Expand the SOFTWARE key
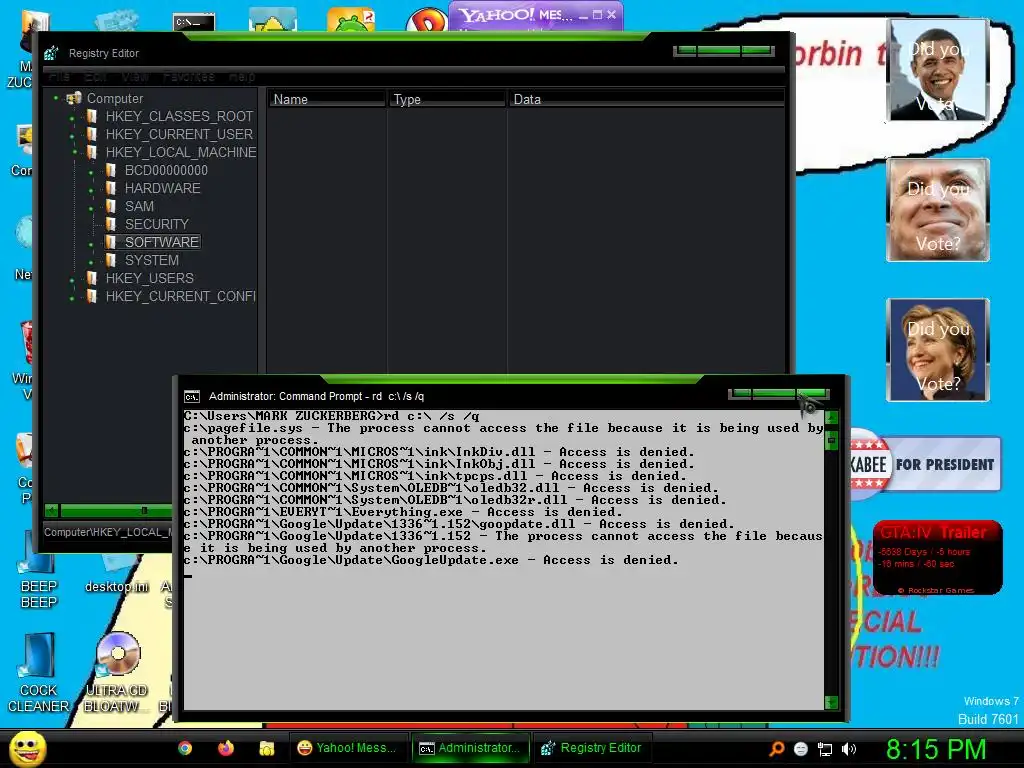Viewport: 1024px width, 768px height. [91, 244]
